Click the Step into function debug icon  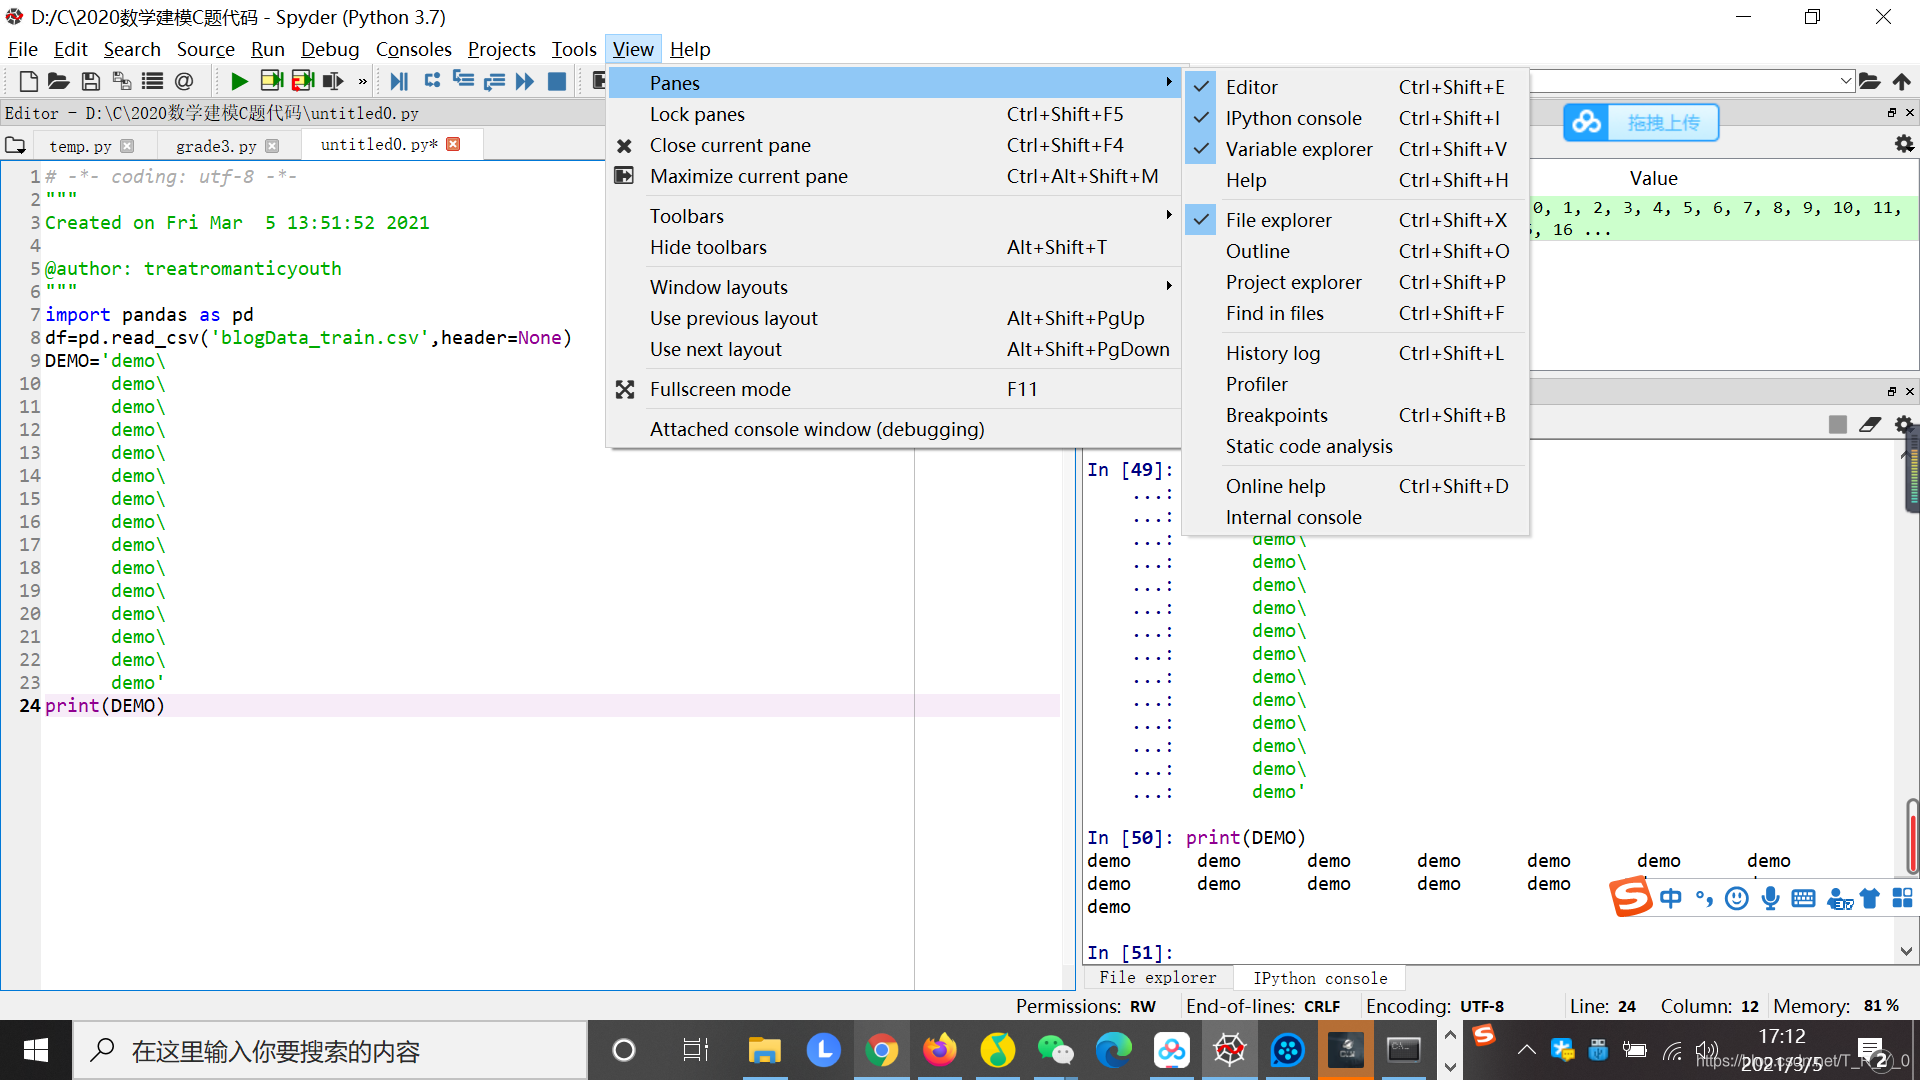click(x=463, y=81)
